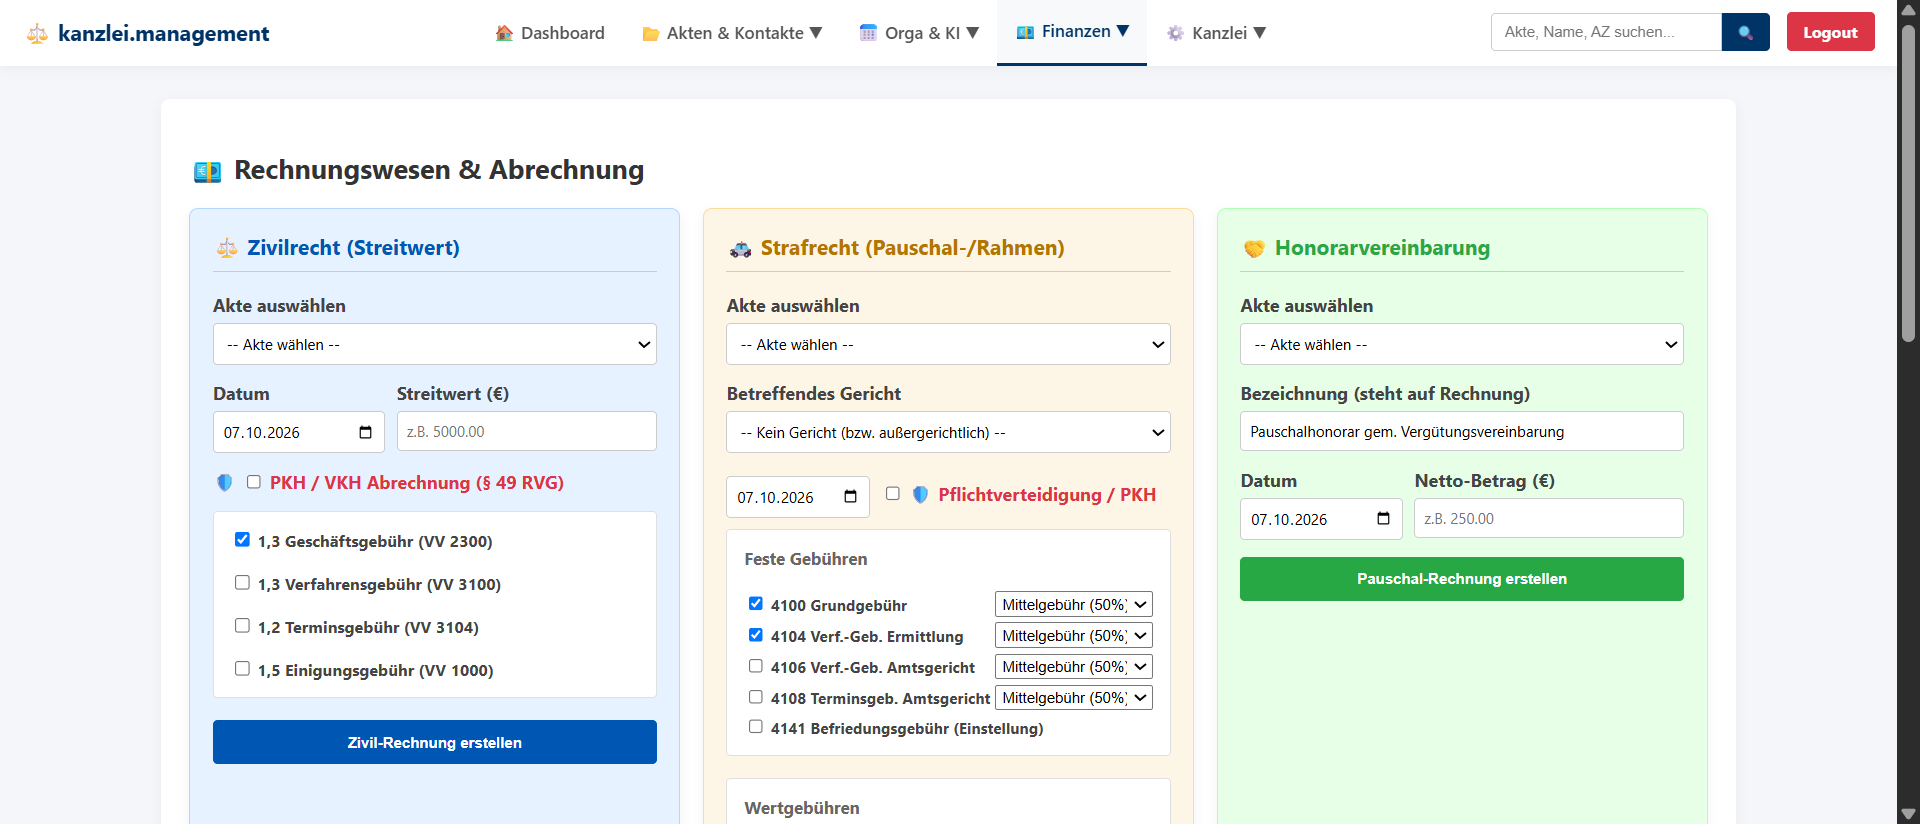The height and width of the screenshot is (824, 1920).
Task: Click the money icon next to Finanzen
Action: [x=1025, y=32]
